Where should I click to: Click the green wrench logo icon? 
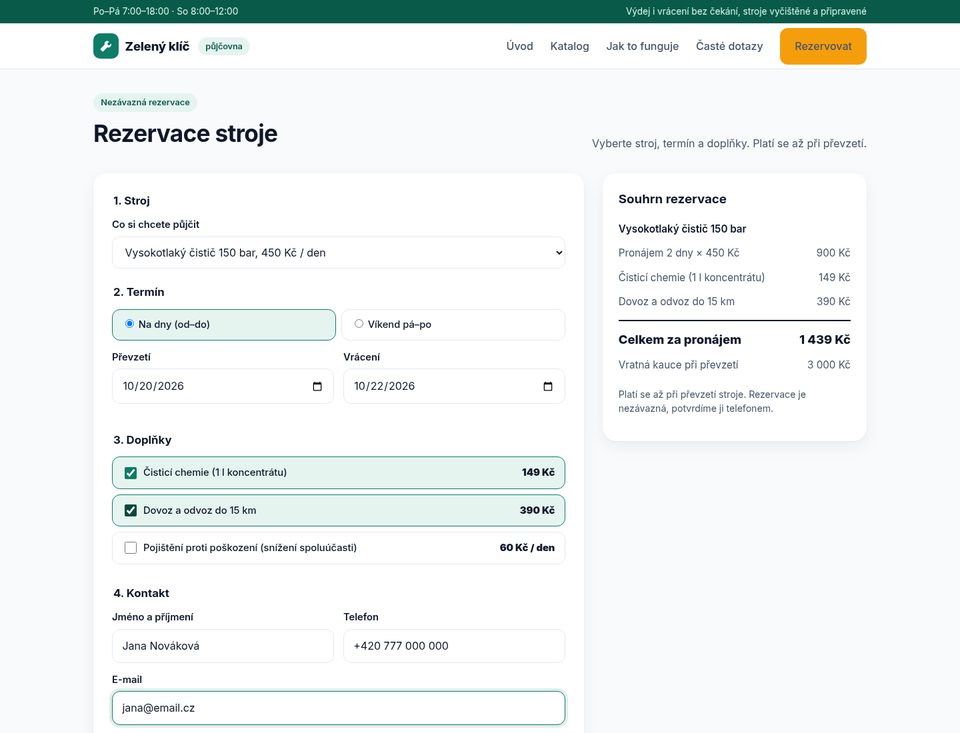pyautogui.click(x=106, y=46)
